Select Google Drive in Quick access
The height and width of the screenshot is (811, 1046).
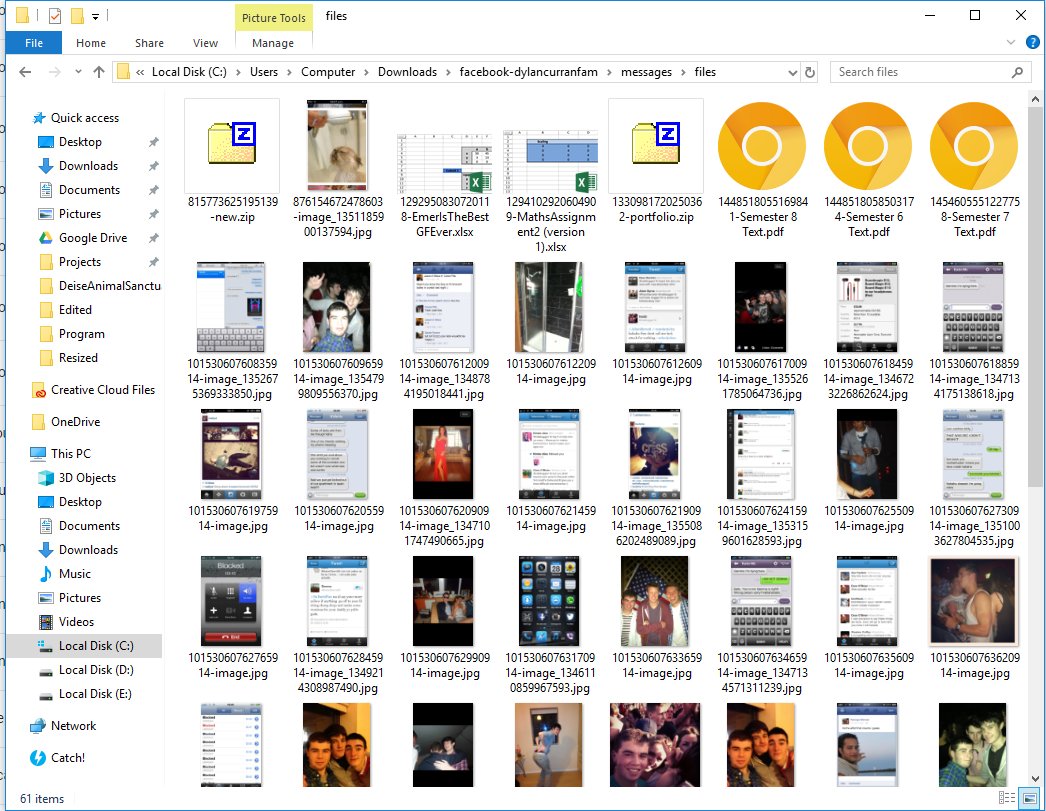(x=92, y=238)
